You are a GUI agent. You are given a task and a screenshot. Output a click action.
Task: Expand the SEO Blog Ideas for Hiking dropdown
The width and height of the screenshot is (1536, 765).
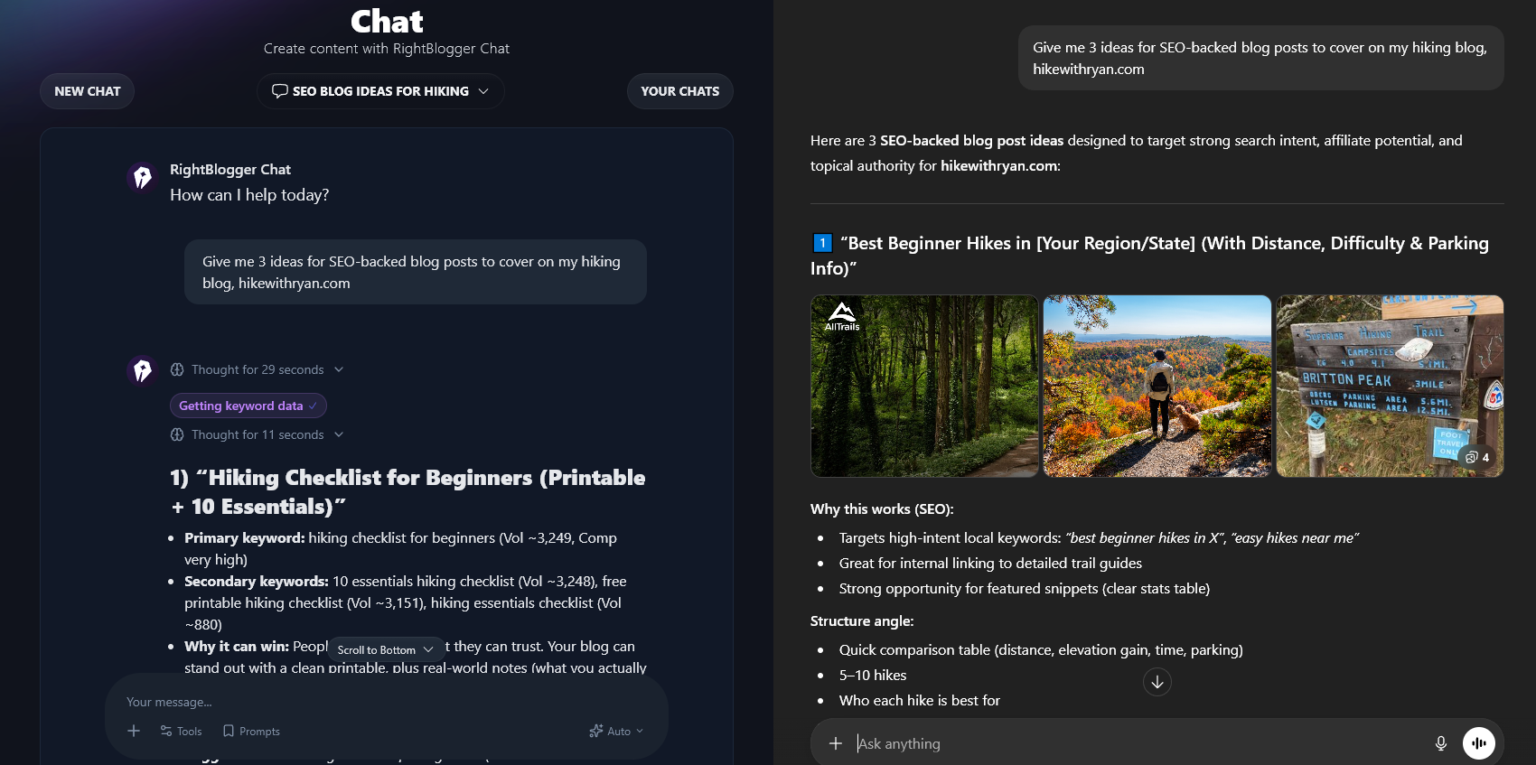pos(380,91)
